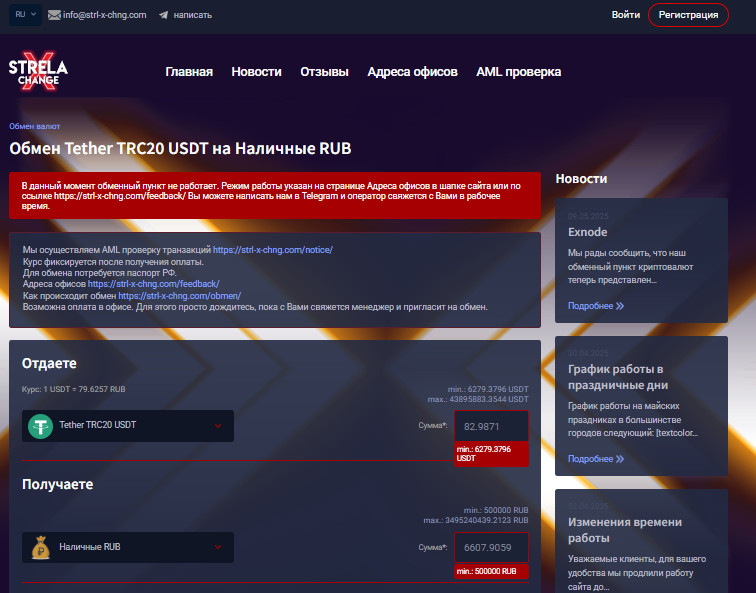Click the info@strl-x-chng.com email link
The image size is (756, 593).
[105, 15]
